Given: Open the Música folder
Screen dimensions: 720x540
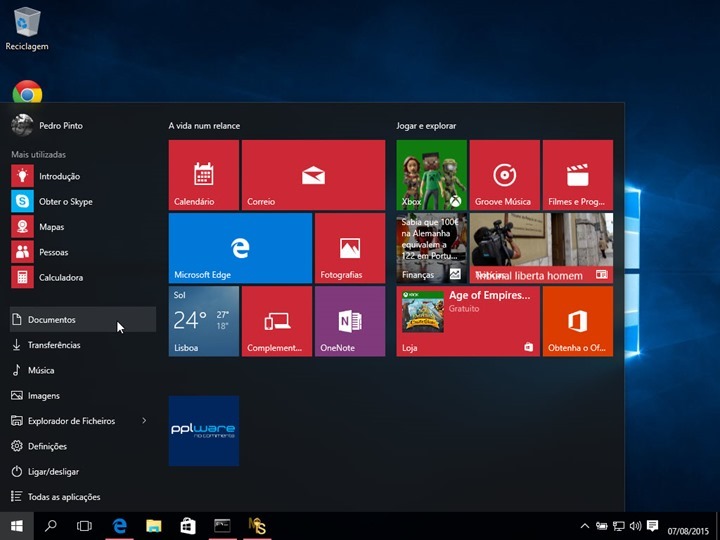Looking at the screenshot, I should point(83,370).
